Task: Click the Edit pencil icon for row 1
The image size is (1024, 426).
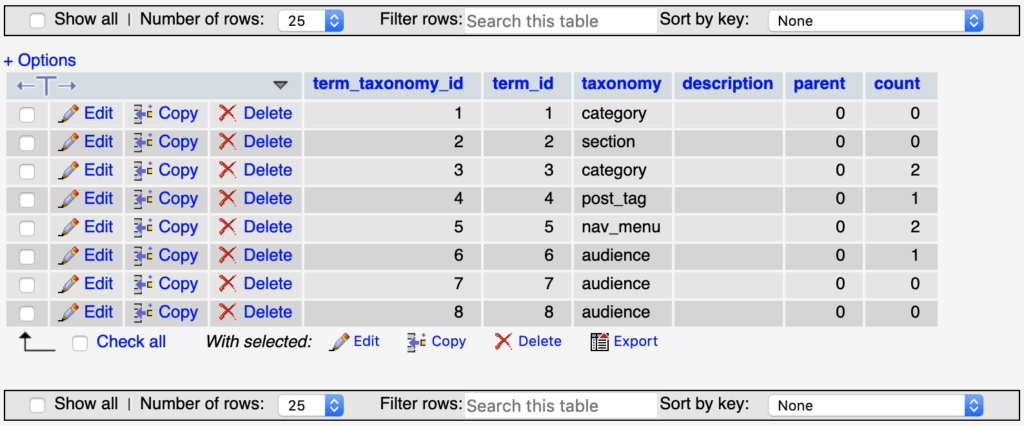Action: [x=69, y=114]
